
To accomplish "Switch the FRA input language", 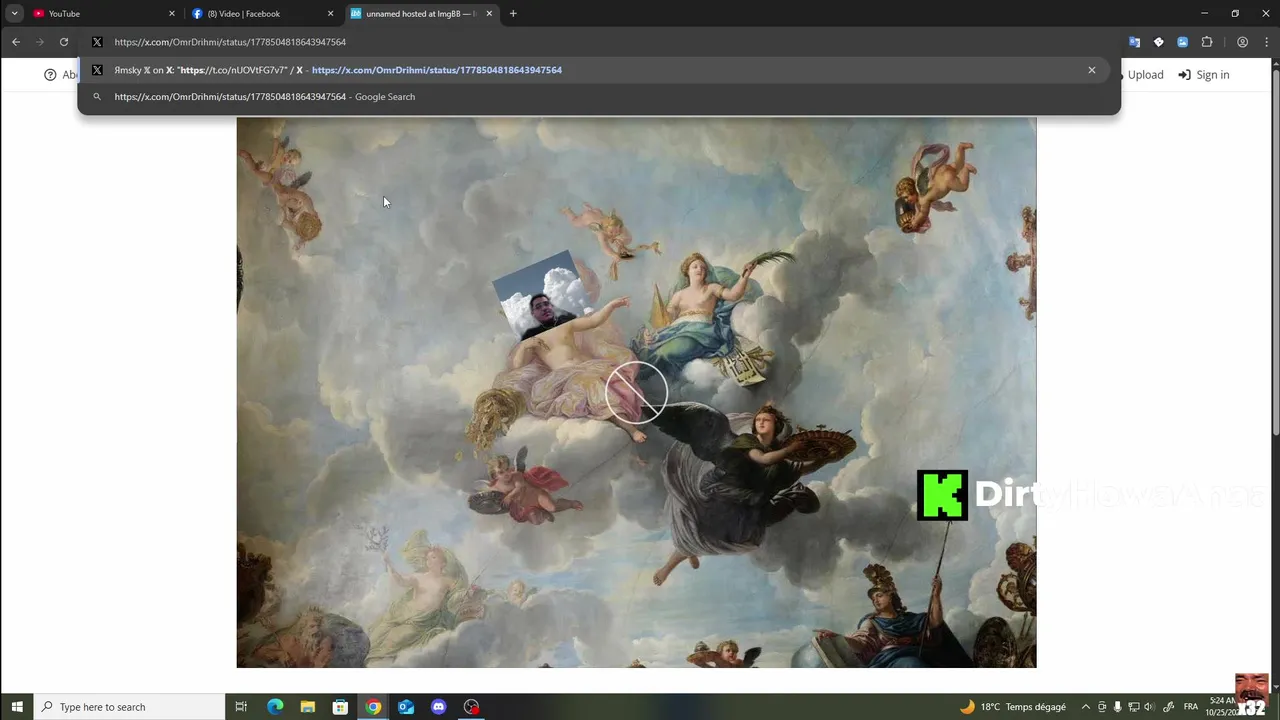I will click(x=1191, y=707).
